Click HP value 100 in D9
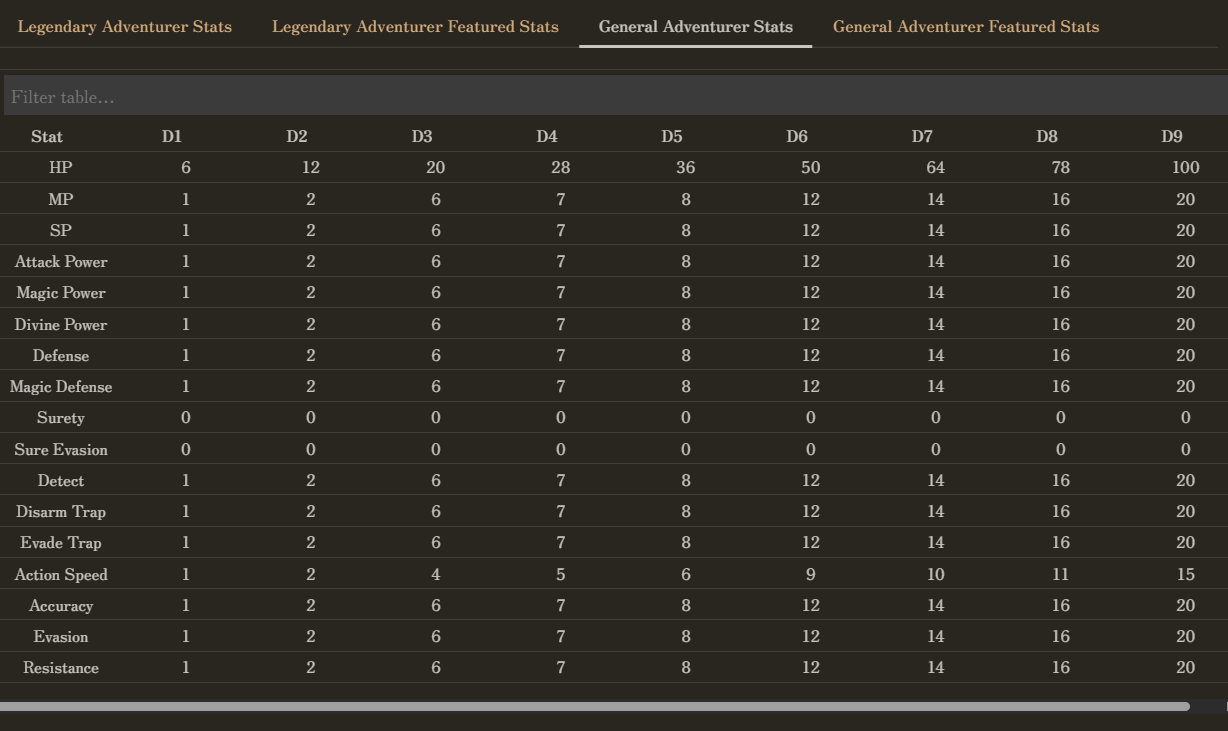1228x731 pixels. [1186, 168]
